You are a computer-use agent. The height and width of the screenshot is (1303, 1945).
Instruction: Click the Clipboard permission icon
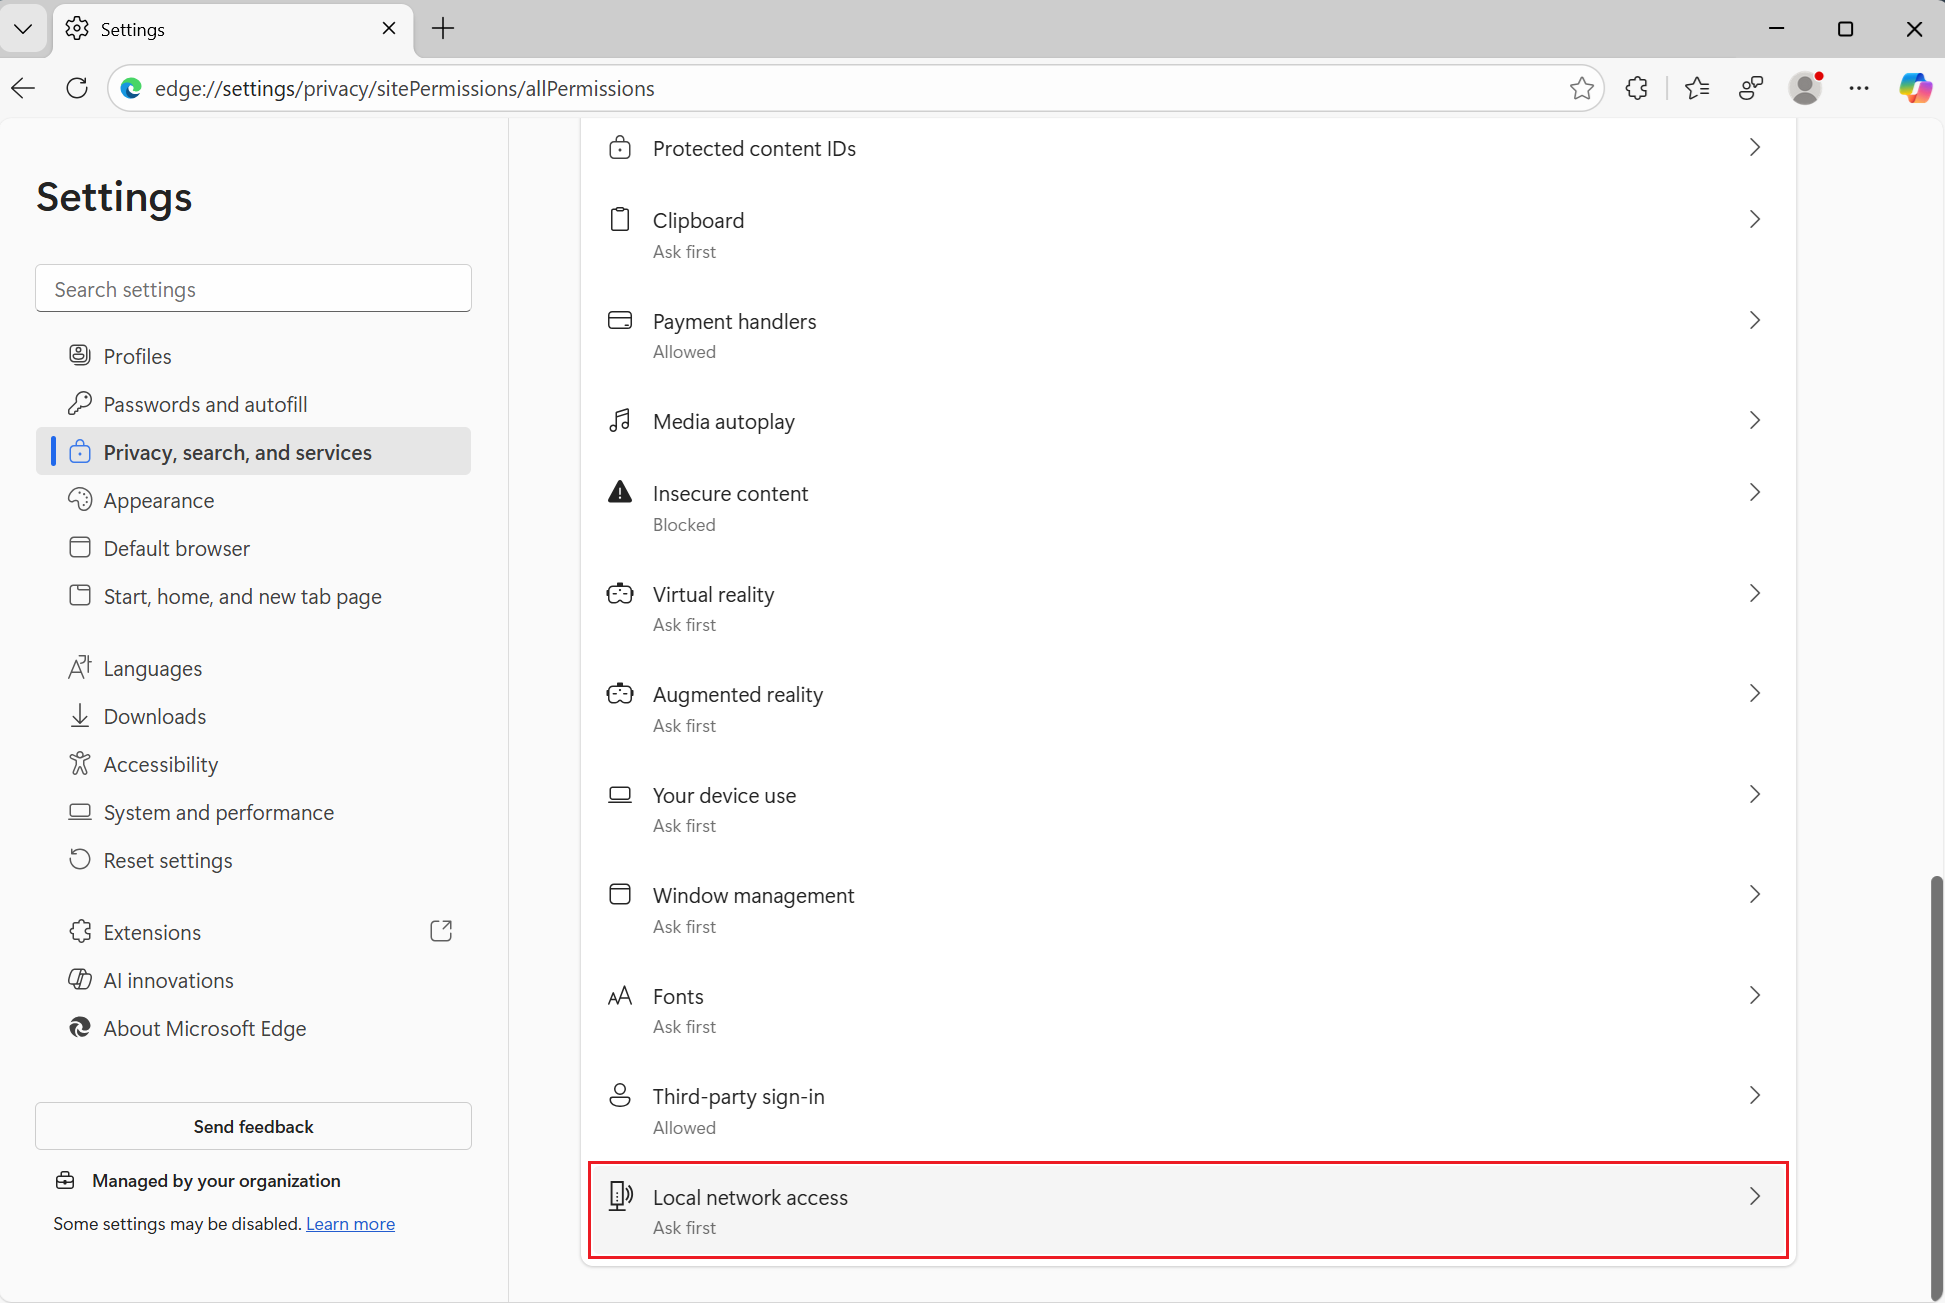tap(620, 219)
